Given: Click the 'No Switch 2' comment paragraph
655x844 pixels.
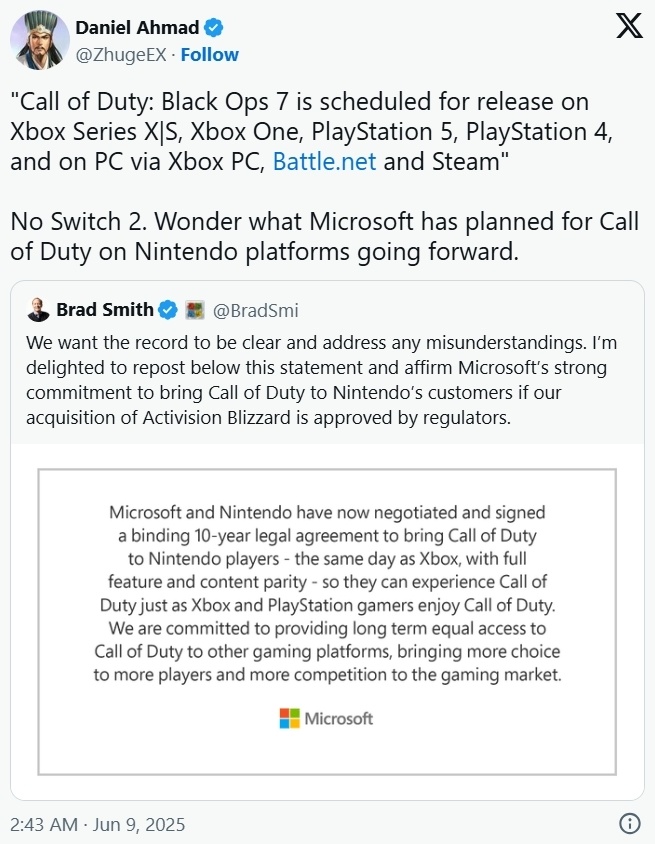Looking at the screenshot, I should click(x=325, y=237).
